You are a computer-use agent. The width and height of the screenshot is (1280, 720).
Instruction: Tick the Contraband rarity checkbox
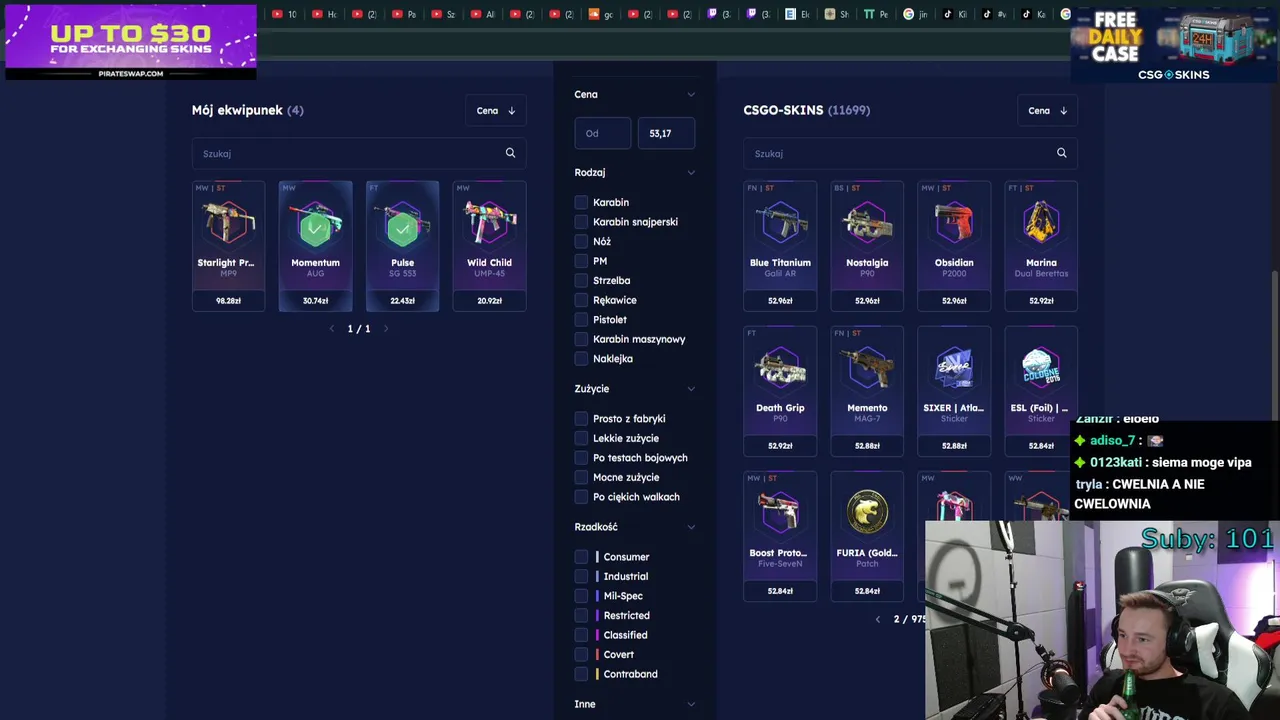[x=581, y=673]
